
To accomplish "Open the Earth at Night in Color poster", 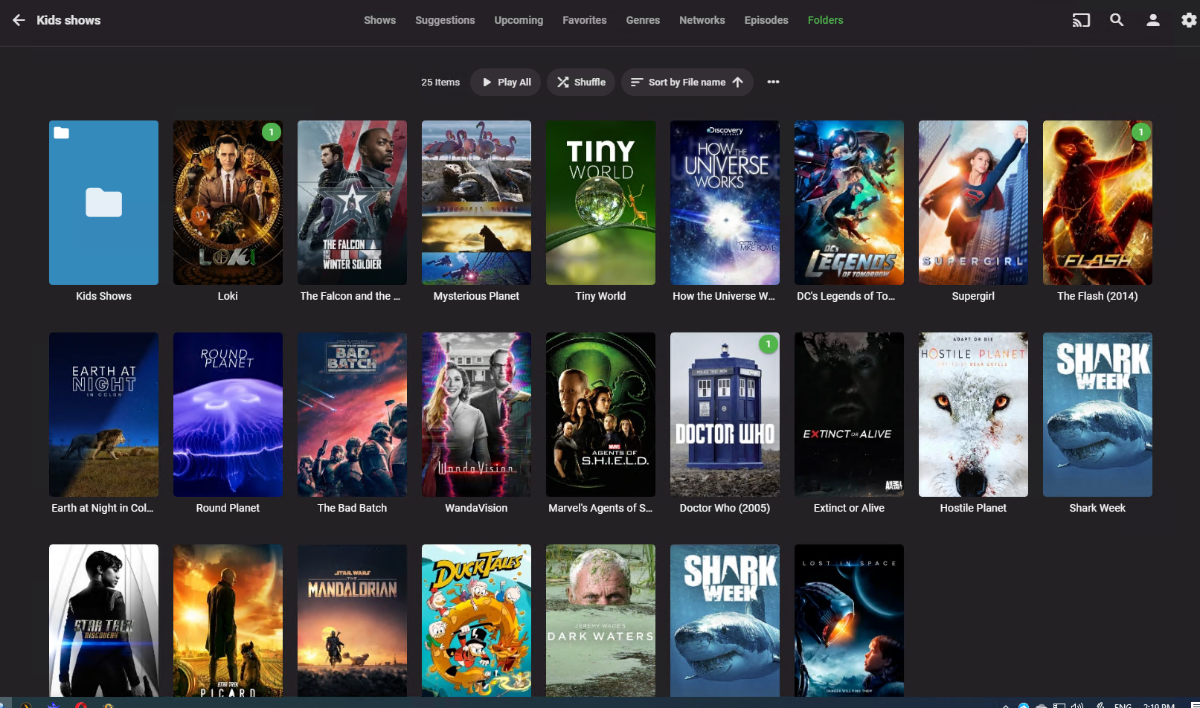I will (104, 415).
